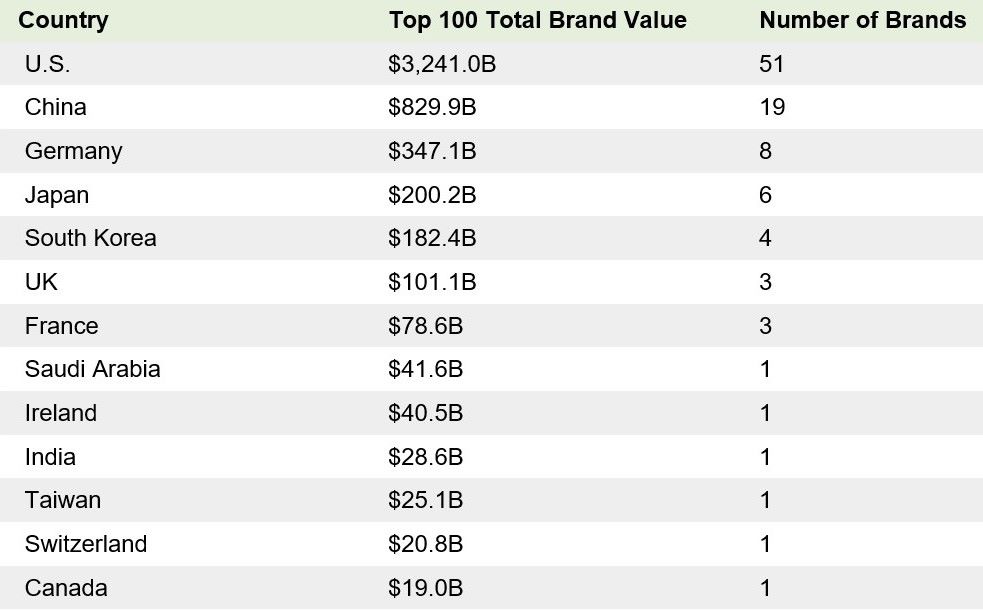Viewport: 983px width, 611px height.
Task: Click the Number of Brands header
Action: pos(863,20)
